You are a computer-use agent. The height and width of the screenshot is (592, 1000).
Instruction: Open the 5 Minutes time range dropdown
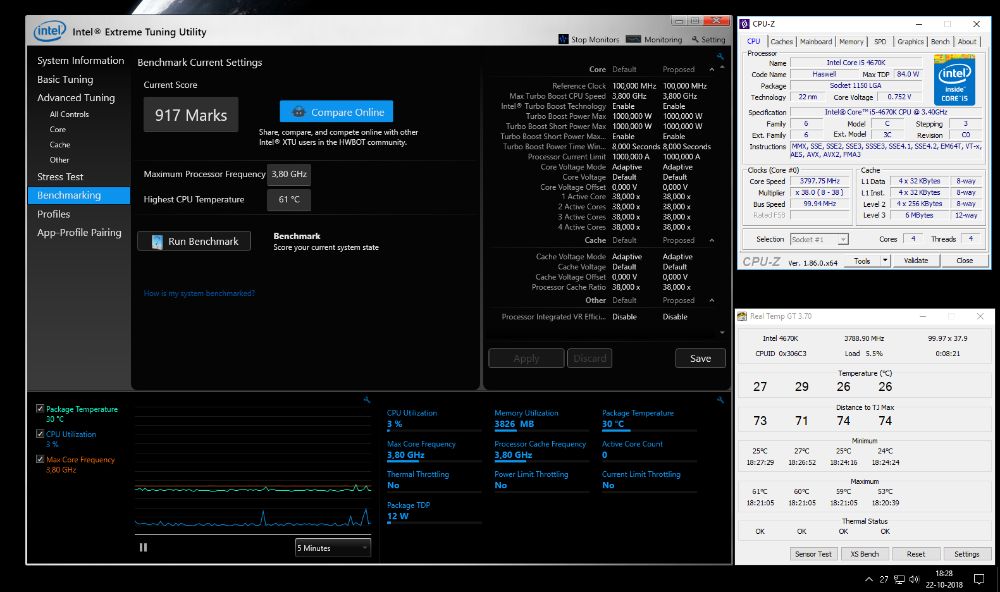coord(333,547)
